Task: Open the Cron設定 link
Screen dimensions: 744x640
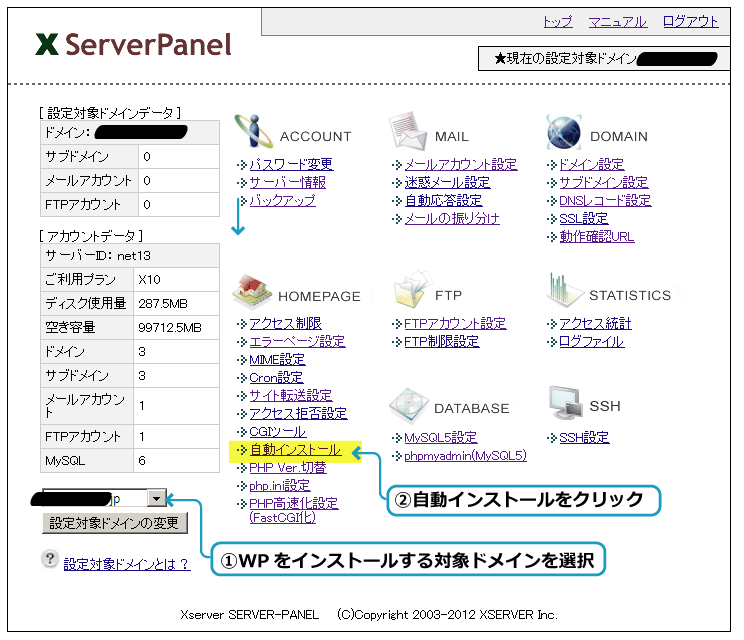Action: [276, 378]
